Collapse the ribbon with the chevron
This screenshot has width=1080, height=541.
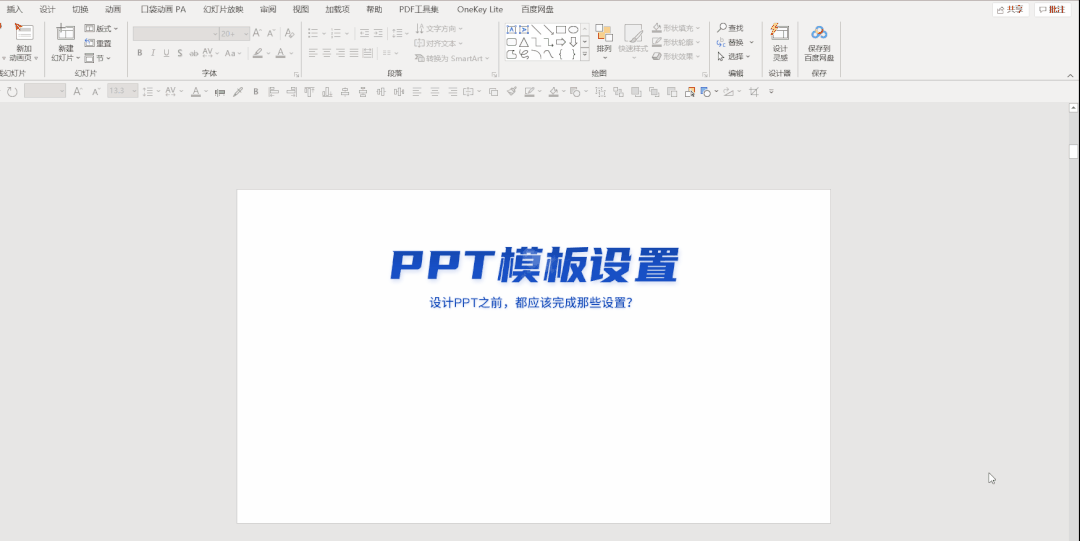click(1070, 75)
